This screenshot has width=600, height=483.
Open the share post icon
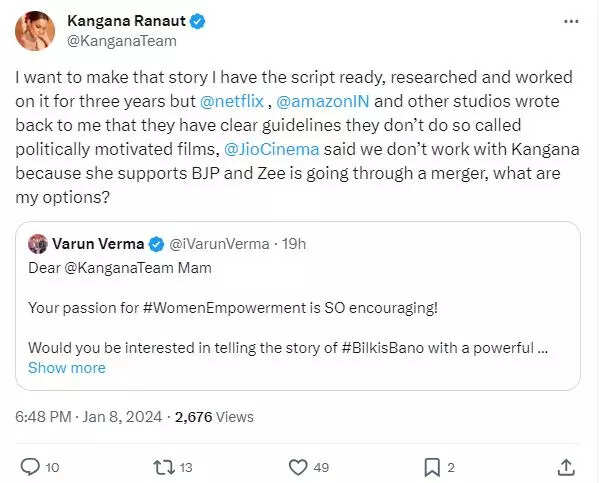pyautogui.click(x=565, y=466)
